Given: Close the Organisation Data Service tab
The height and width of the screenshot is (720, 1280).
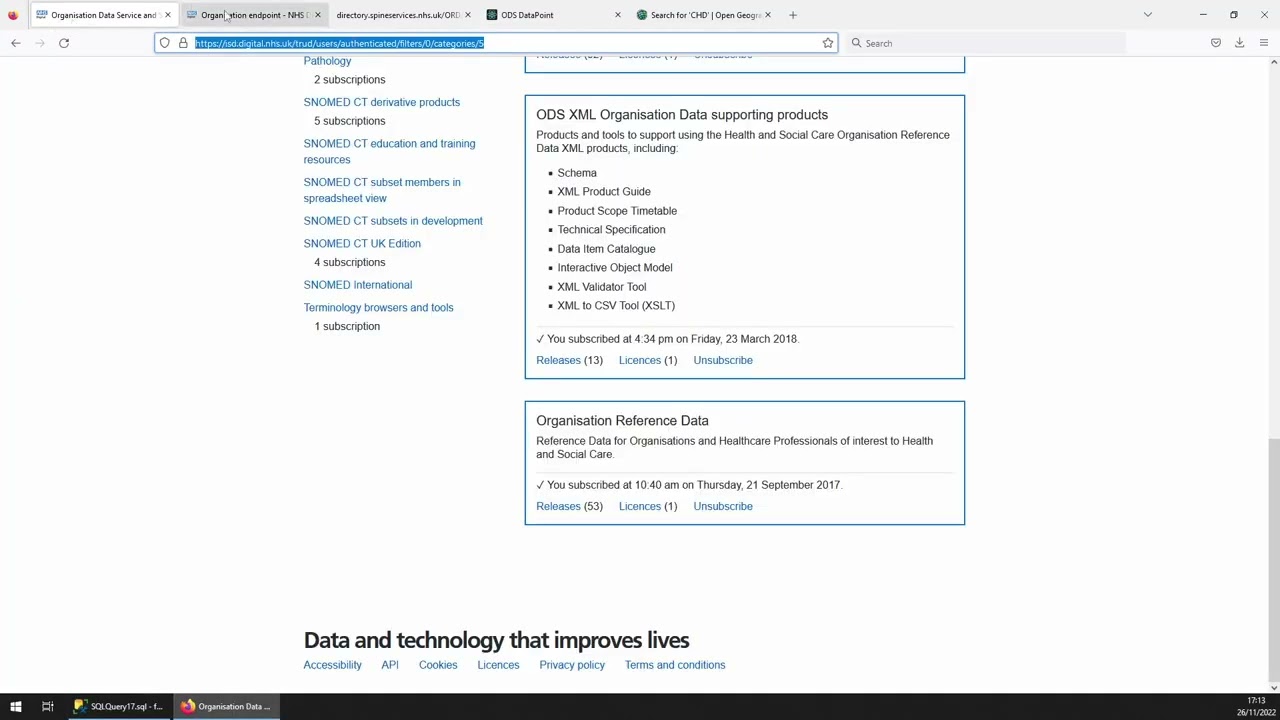Looking at the screenshot, I should 168,15.
